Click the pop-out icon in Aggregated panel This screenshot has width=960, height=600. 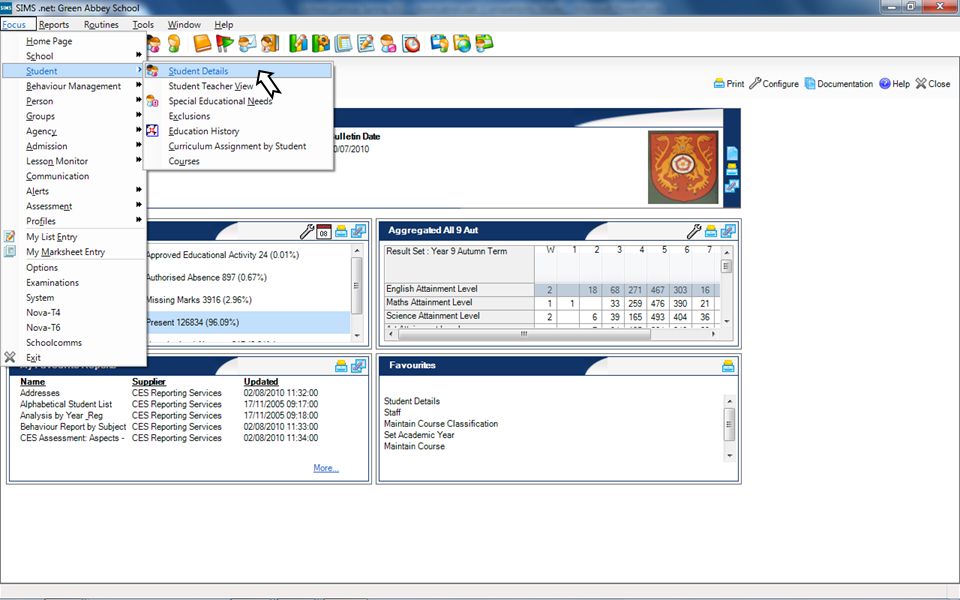[728, 231]
